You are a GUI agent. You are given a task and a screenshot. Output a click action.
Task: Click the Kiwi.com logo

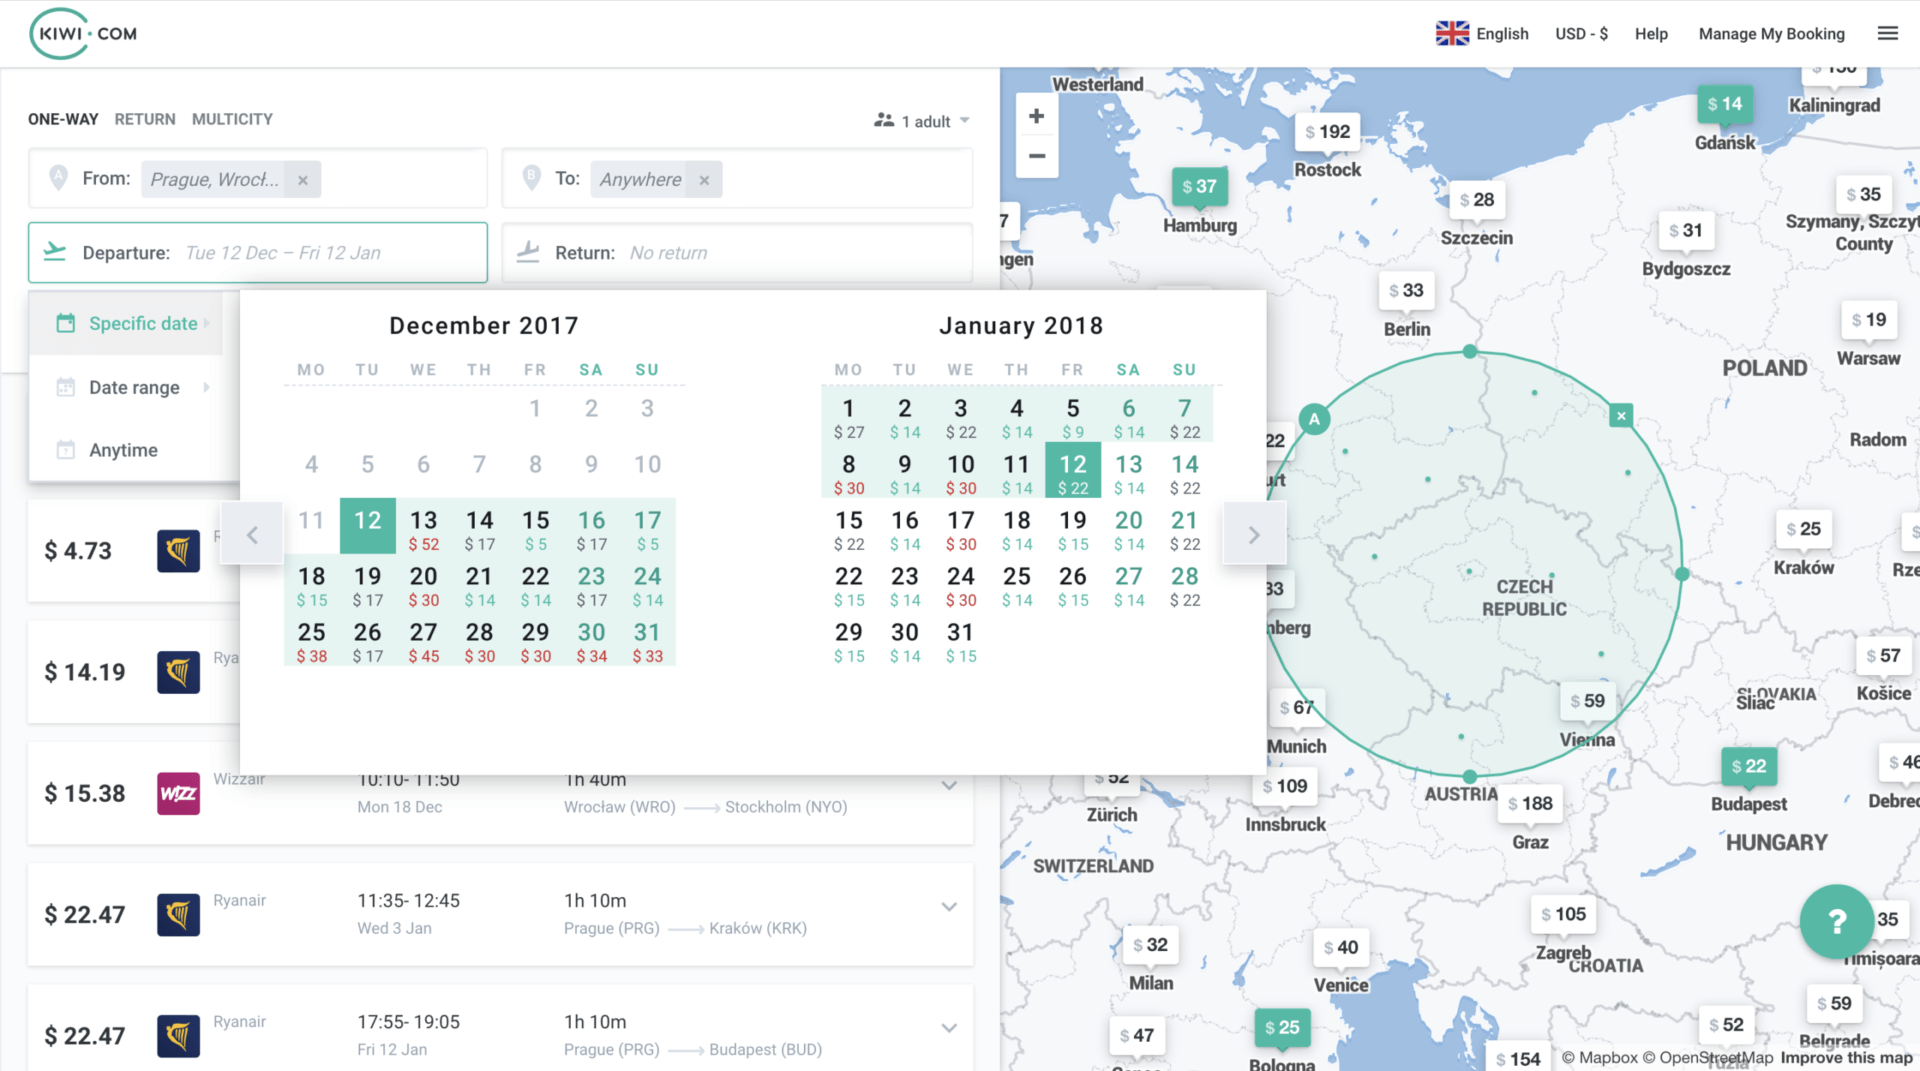(84, 34)
